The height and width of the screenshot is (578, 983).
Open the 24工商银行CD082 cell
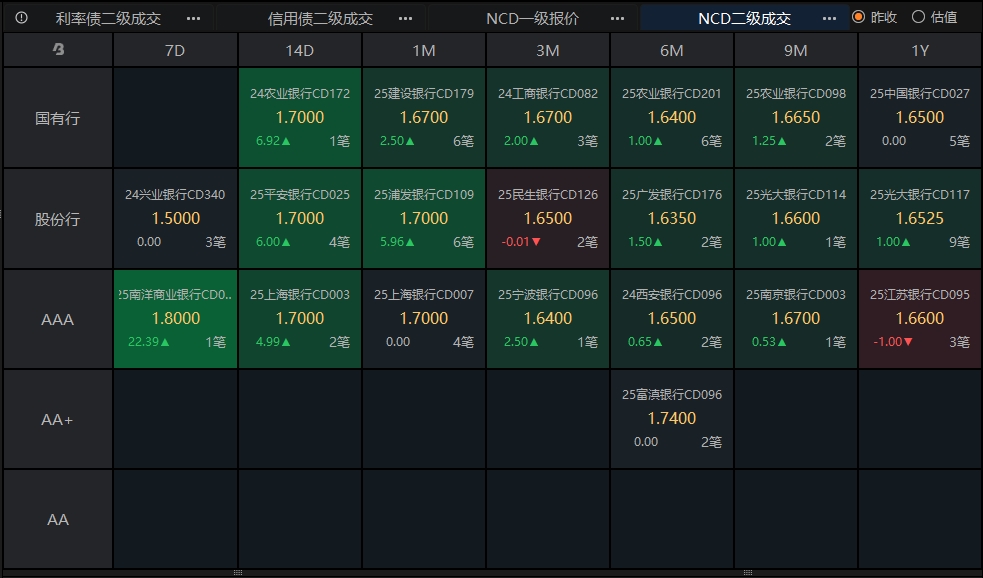548,118
